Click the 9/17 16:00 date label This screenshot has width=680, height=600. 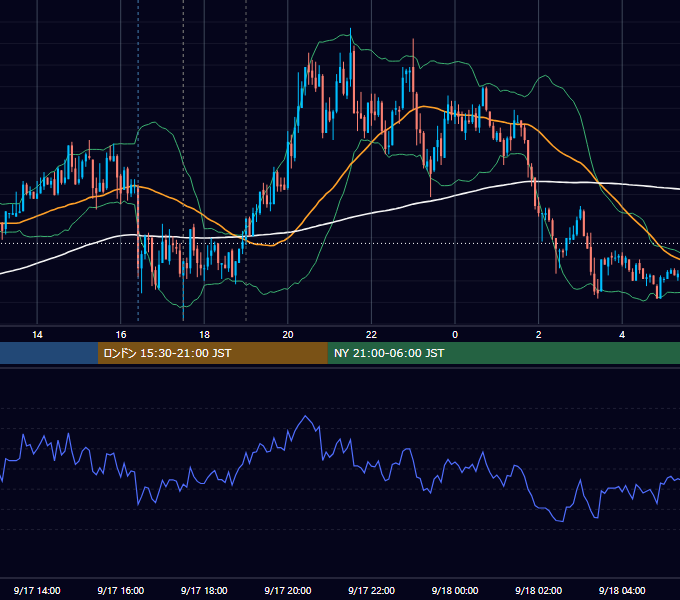[121, 590]
